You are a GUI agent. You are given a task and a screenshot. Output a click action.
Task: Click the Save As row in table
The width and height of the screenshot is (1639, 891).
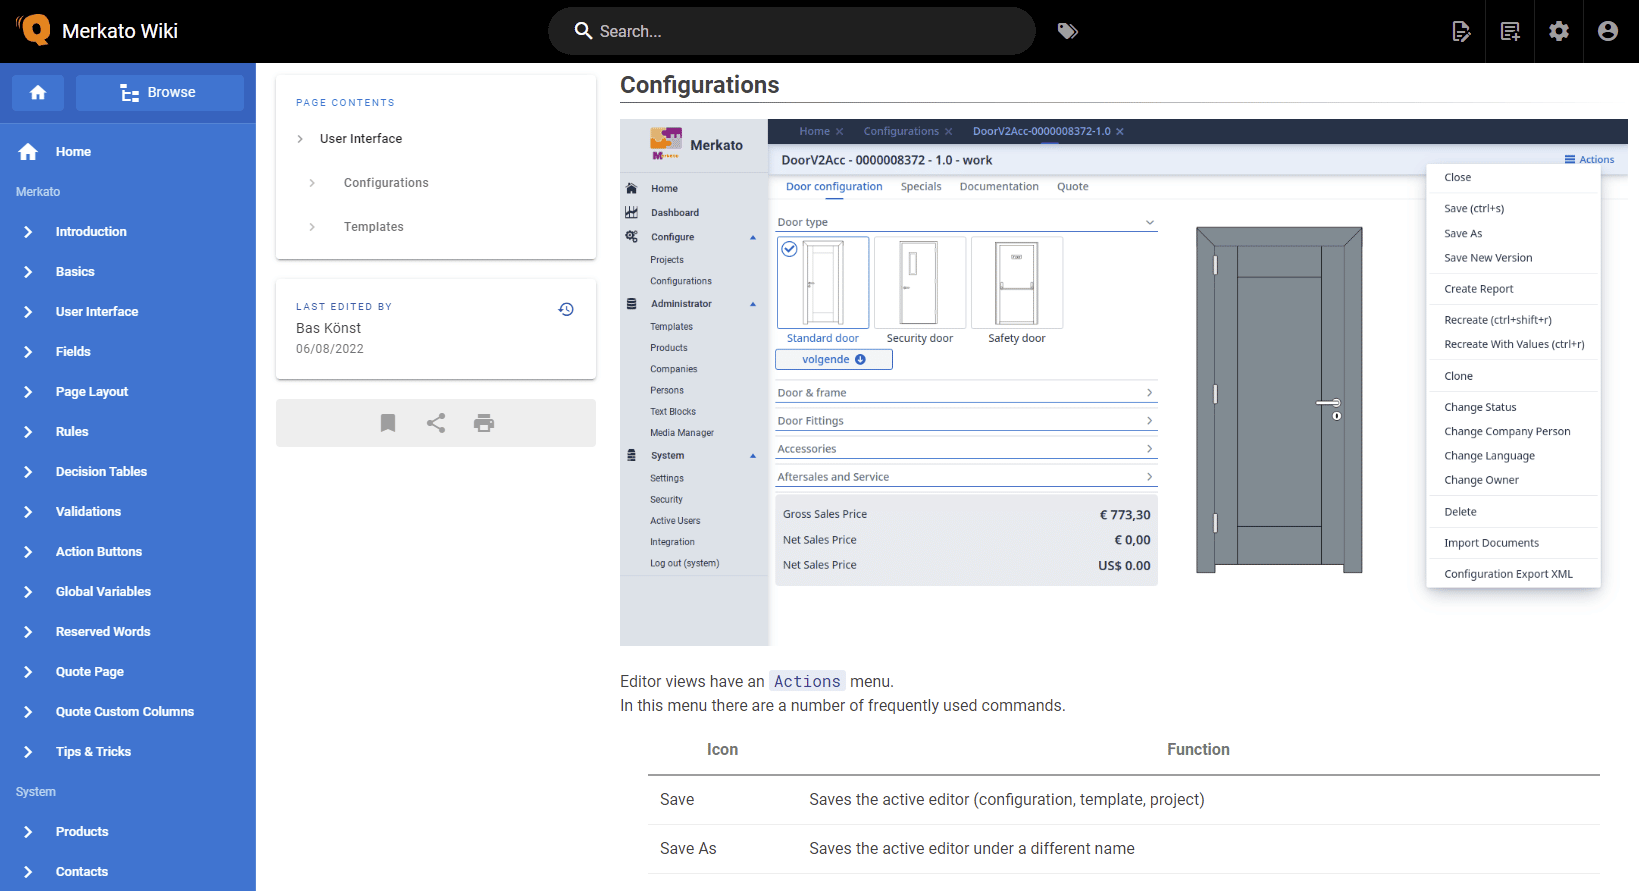point(1124,849)
